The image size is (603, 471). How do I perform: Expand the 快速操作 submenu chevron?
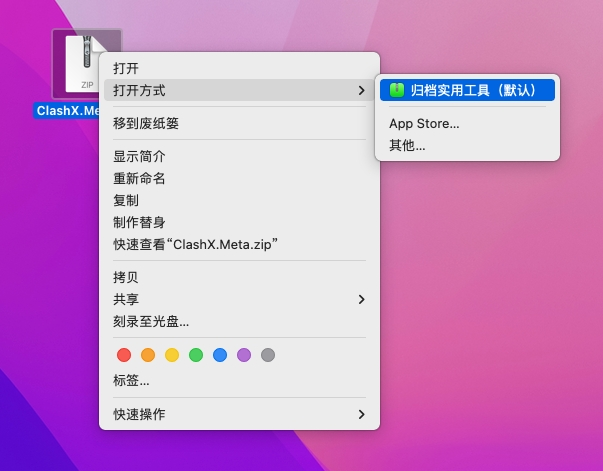[361, 414]
